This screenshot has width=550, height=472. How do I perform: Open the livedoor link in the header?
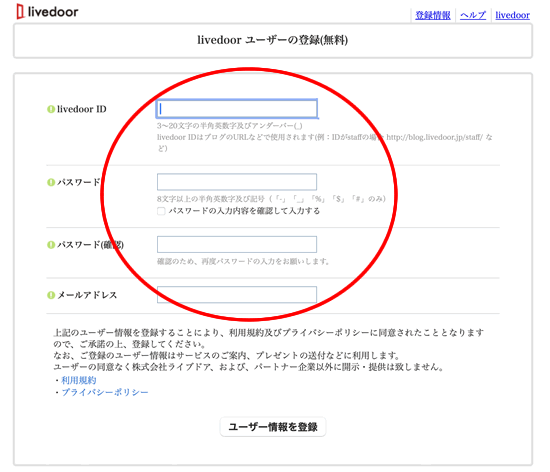tap(512, 15)
